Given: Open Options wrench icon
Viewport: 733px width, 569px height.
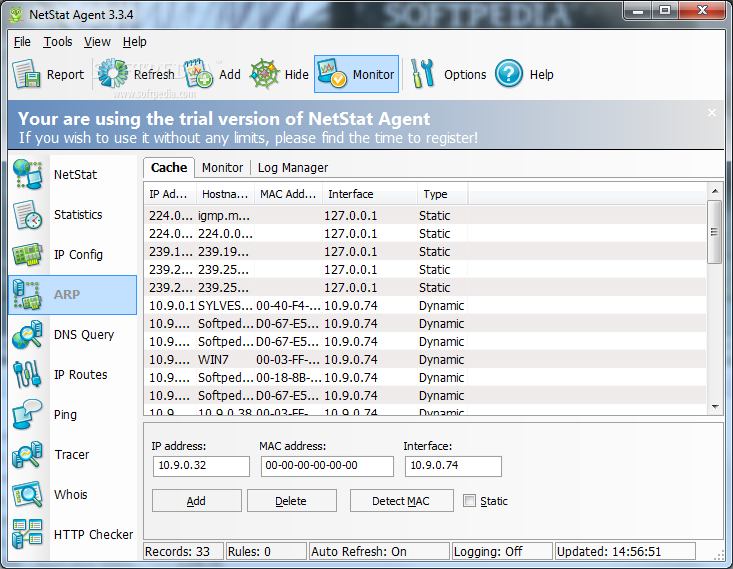Looking at the screenshot, I should click(x=423, y=74).
